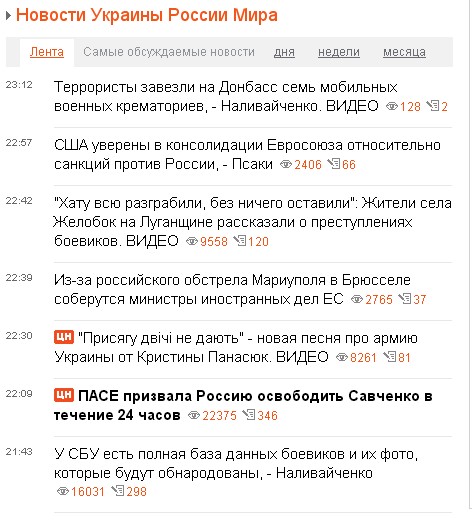Open the США sanctions story quoting Псаки

point(247,155)
